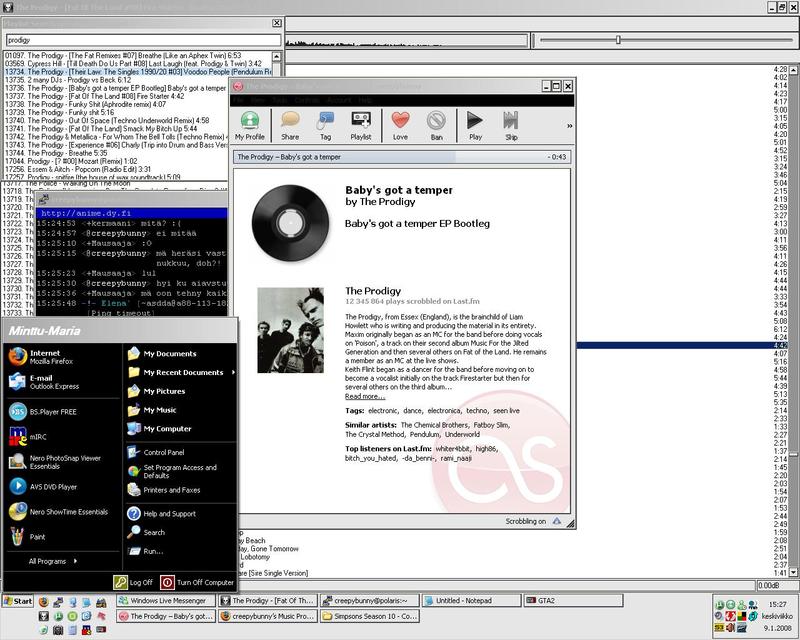Toggle the Scrobbling on status indicator

pos(531,521)
